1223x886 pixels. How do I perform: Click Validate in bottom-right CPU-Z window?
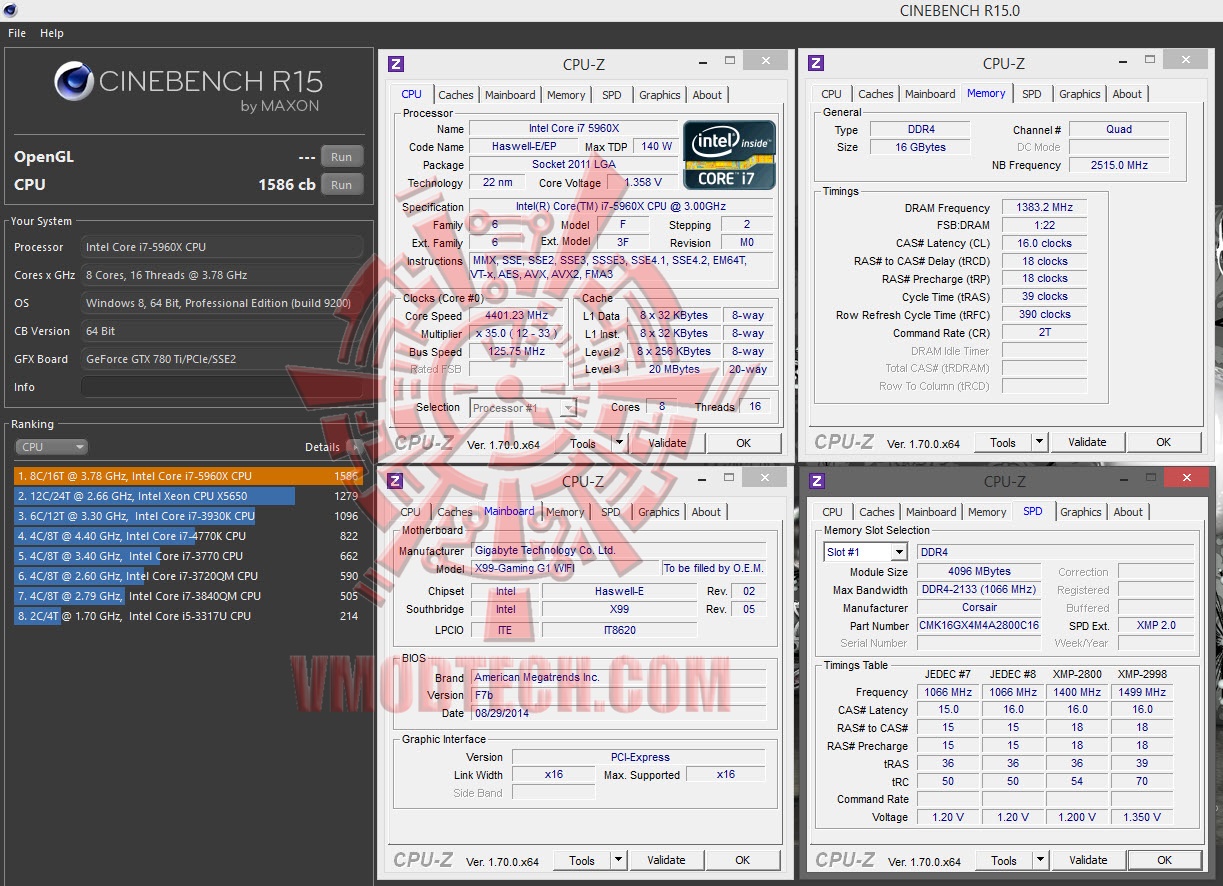tap(1088, 860)
